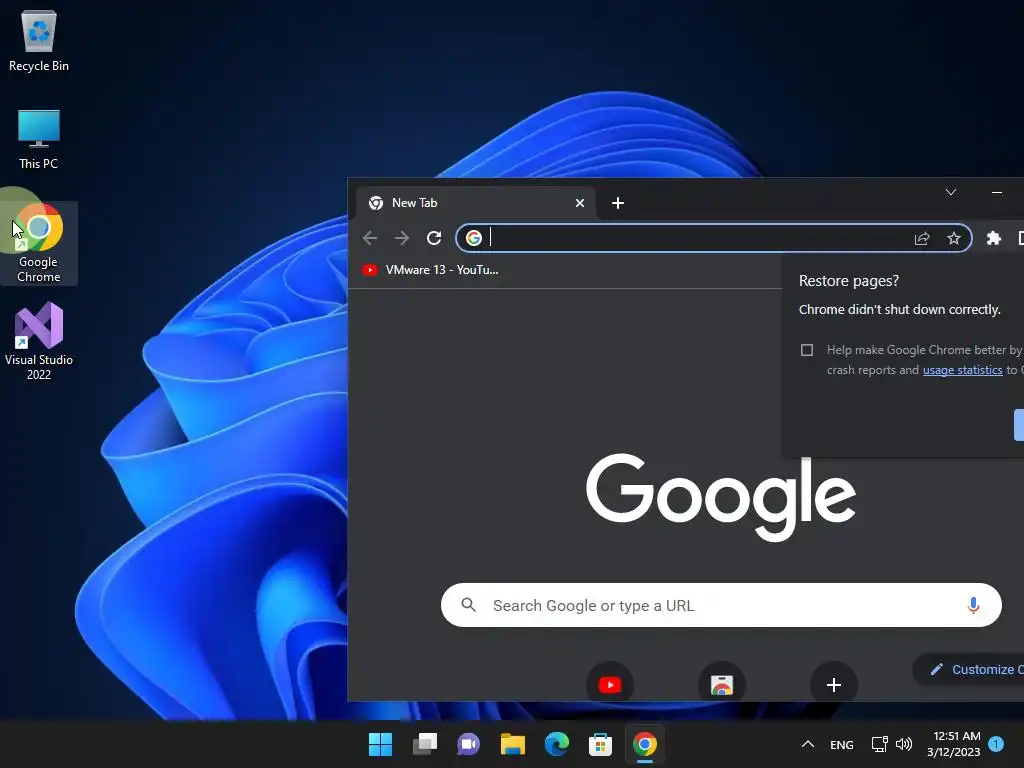Minimize the Chrome window
1024x768 pixels.
click(x=997, y=192)
